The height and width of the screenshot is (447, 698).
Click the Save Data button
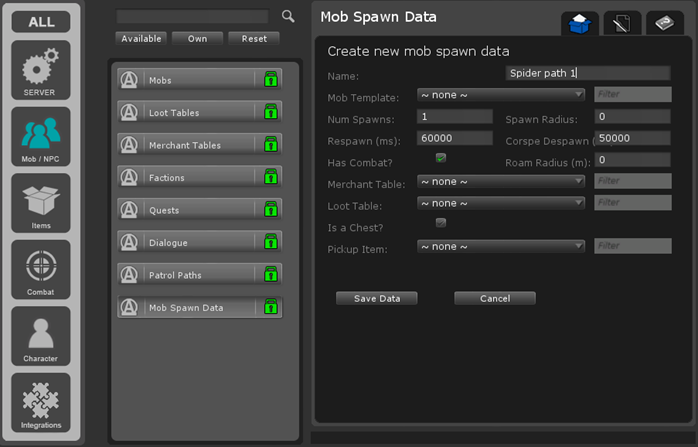[376, 298]
